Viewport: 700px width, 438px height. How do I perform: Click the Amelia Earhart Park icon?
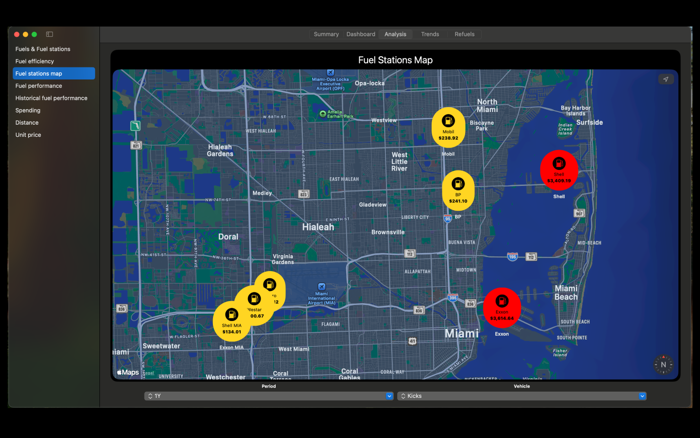pyautogui.click(x=323, y=114)
